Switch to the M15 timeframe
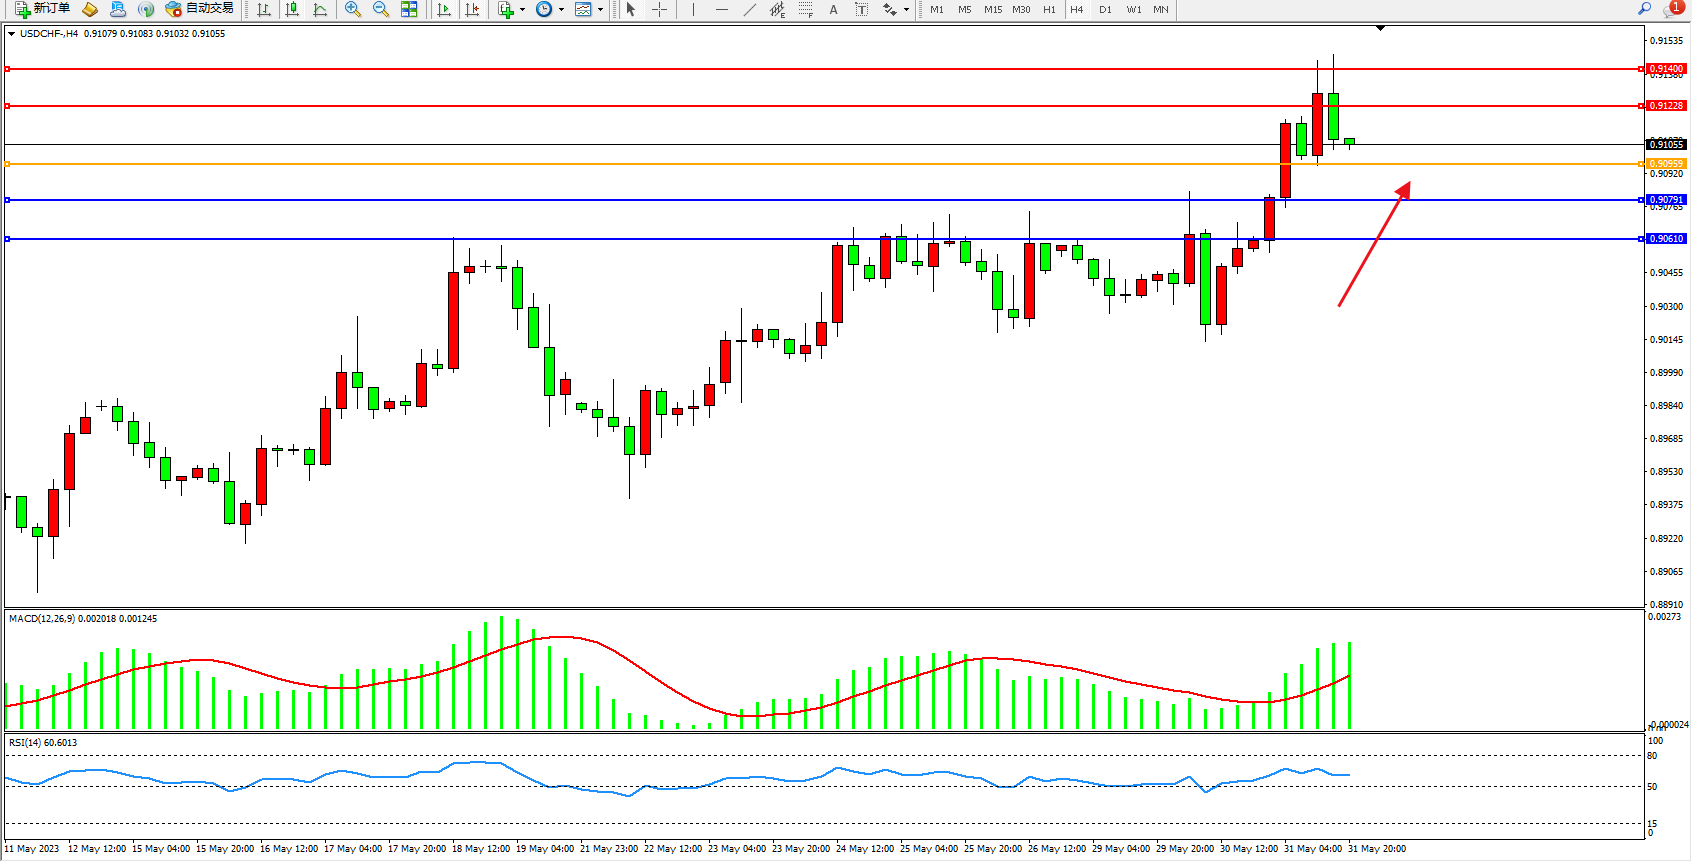Viewport: 1692px width, 862px height. [x=992, y=9]
